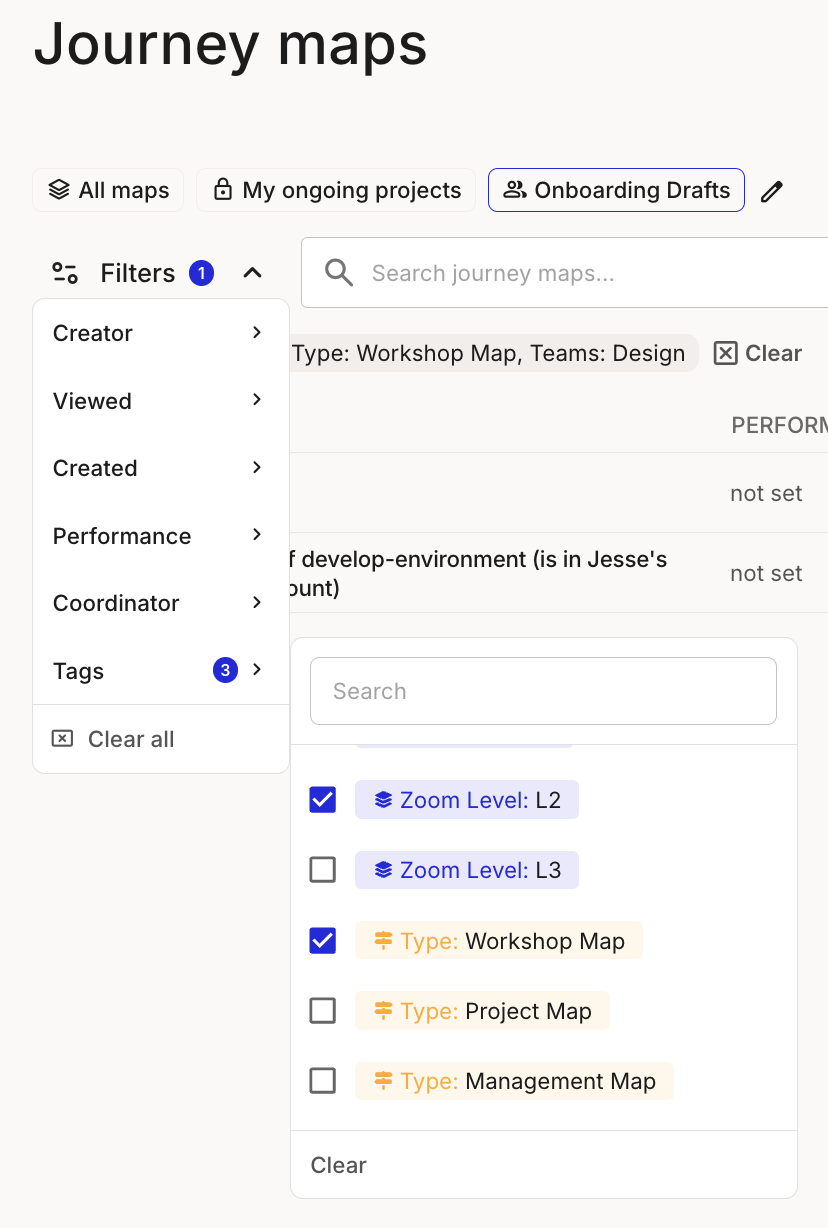Screen dimensions: 828x1228
Task: Click the X icon next to Clear all
Action: pos(62,739)
